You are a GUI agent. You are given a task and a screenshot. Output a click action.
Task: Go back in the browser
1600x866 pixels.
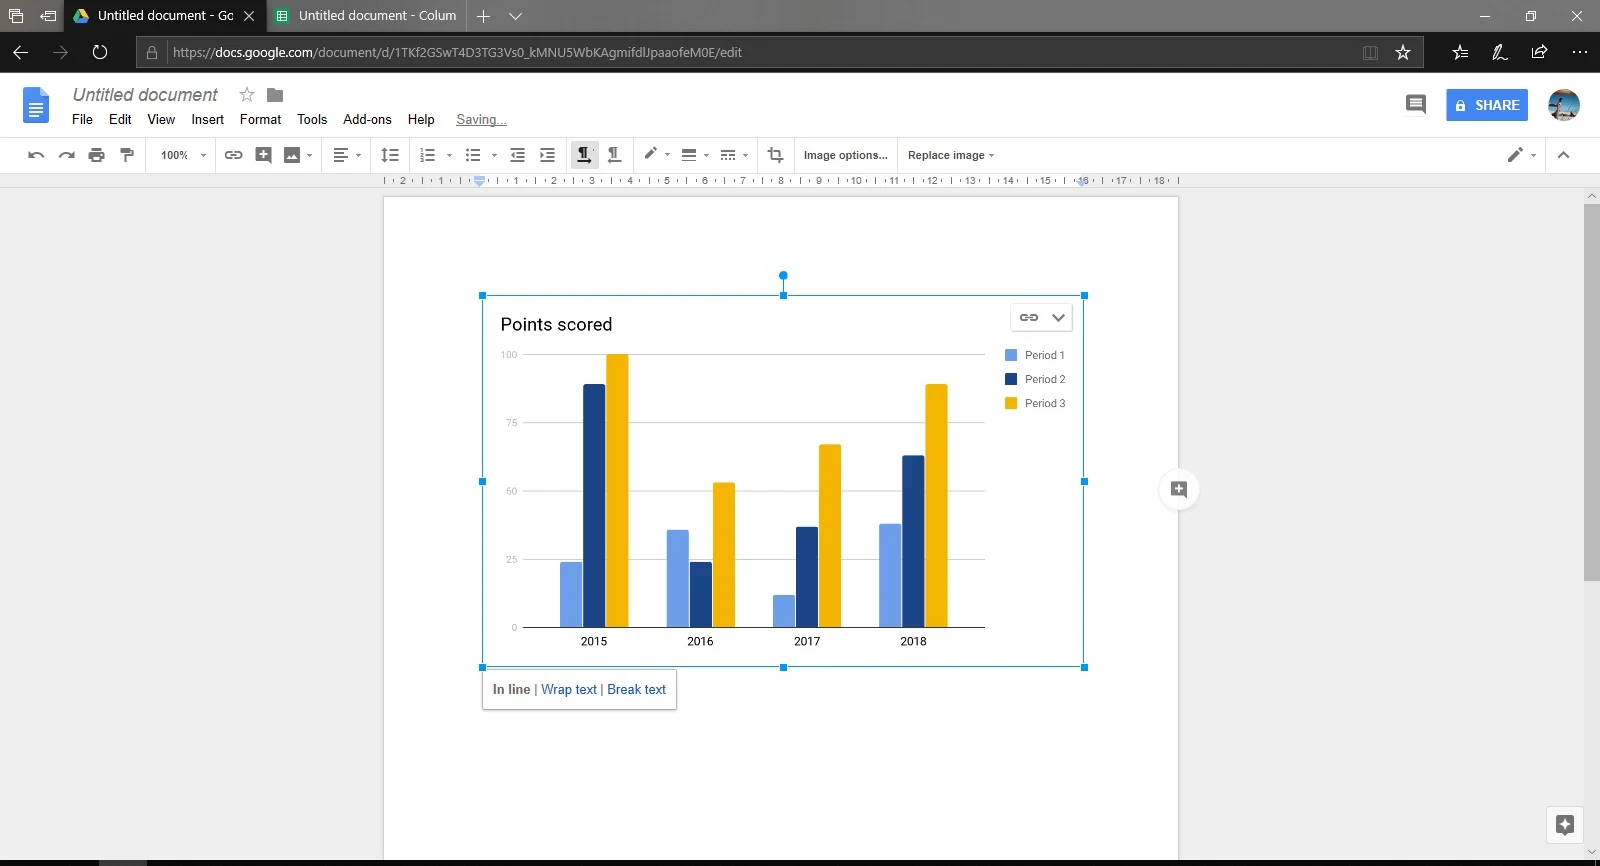pyautogui.click(x=20, y=52)
